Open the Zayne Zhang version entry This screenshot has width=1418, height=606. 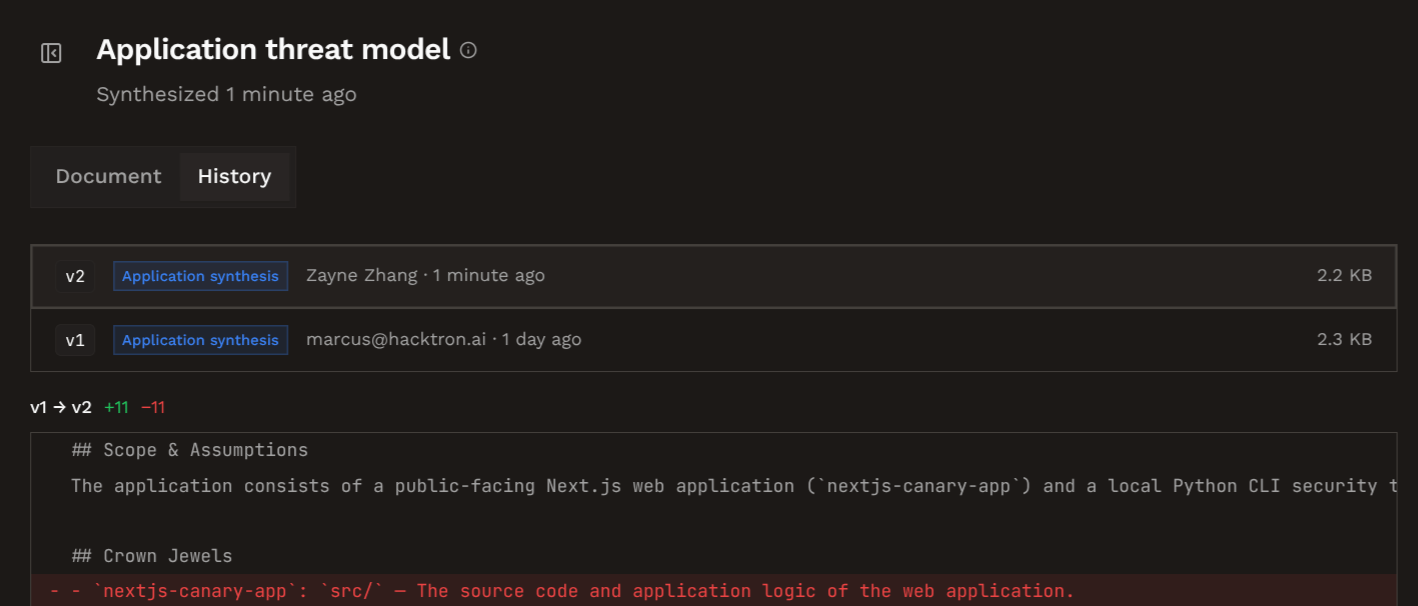(714, 276)
